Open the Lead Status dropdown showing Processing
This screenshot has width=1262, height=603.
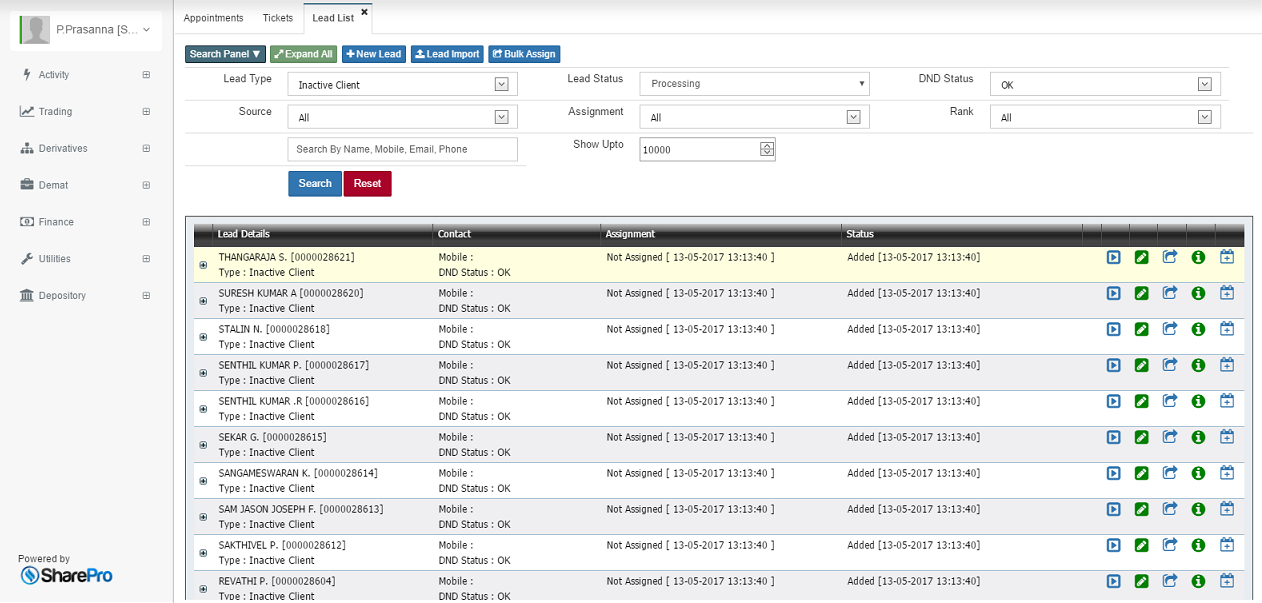tap(754, 83)
